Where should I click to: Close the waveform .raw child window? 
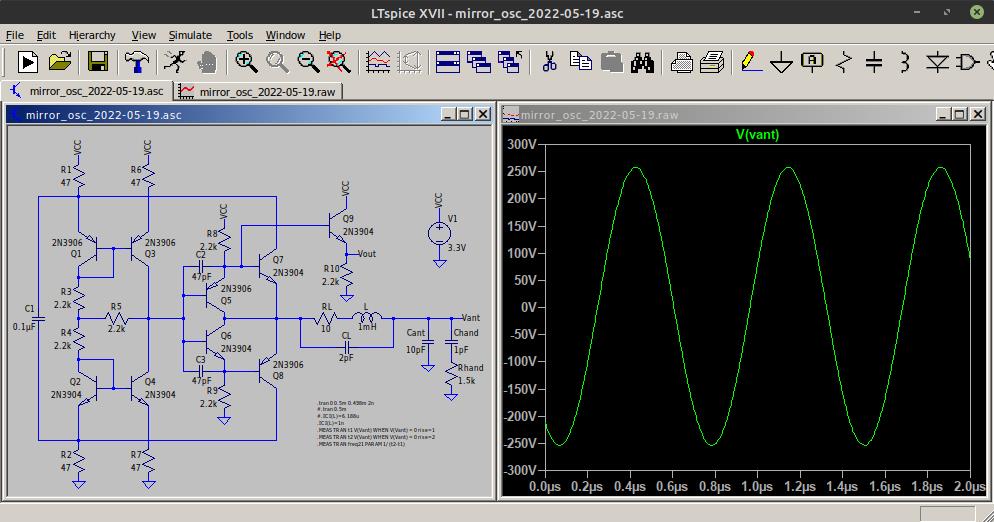978,114
